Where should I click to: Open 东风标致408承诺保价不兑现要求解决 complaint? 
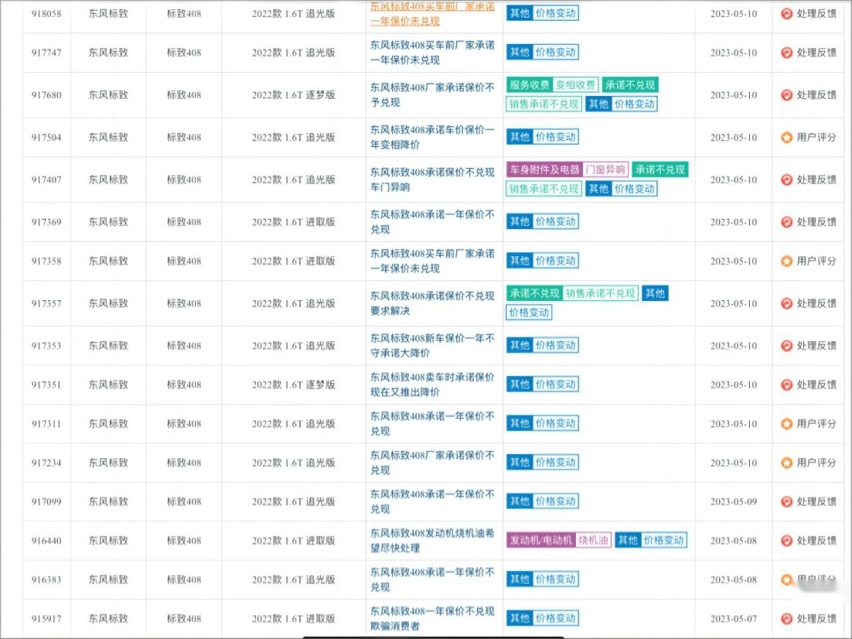pyautogui.click(x=433, y=304)
